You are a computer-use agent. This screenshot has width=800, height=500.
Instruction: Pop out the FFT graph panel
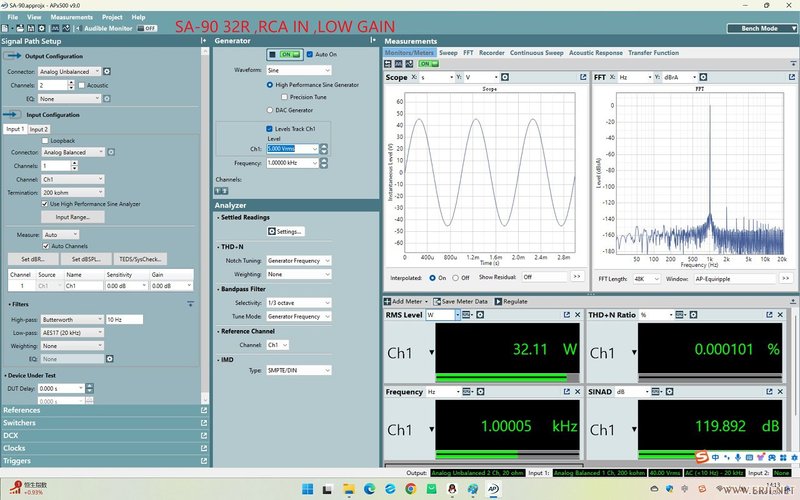click(x=790, y=77)
